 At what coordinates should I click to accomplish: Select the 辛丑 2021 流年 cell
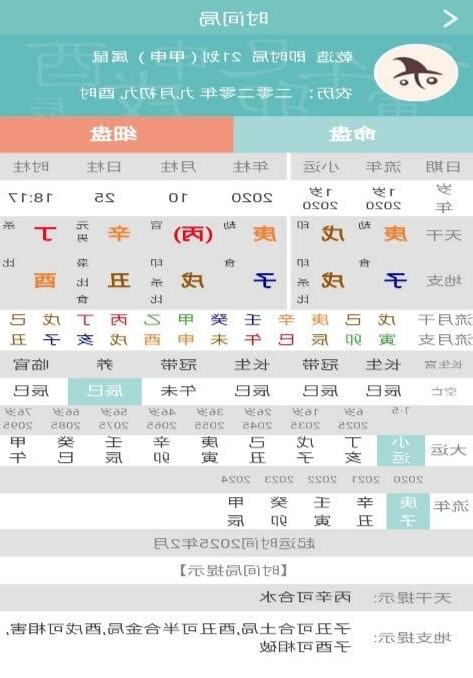click(365, 511)
